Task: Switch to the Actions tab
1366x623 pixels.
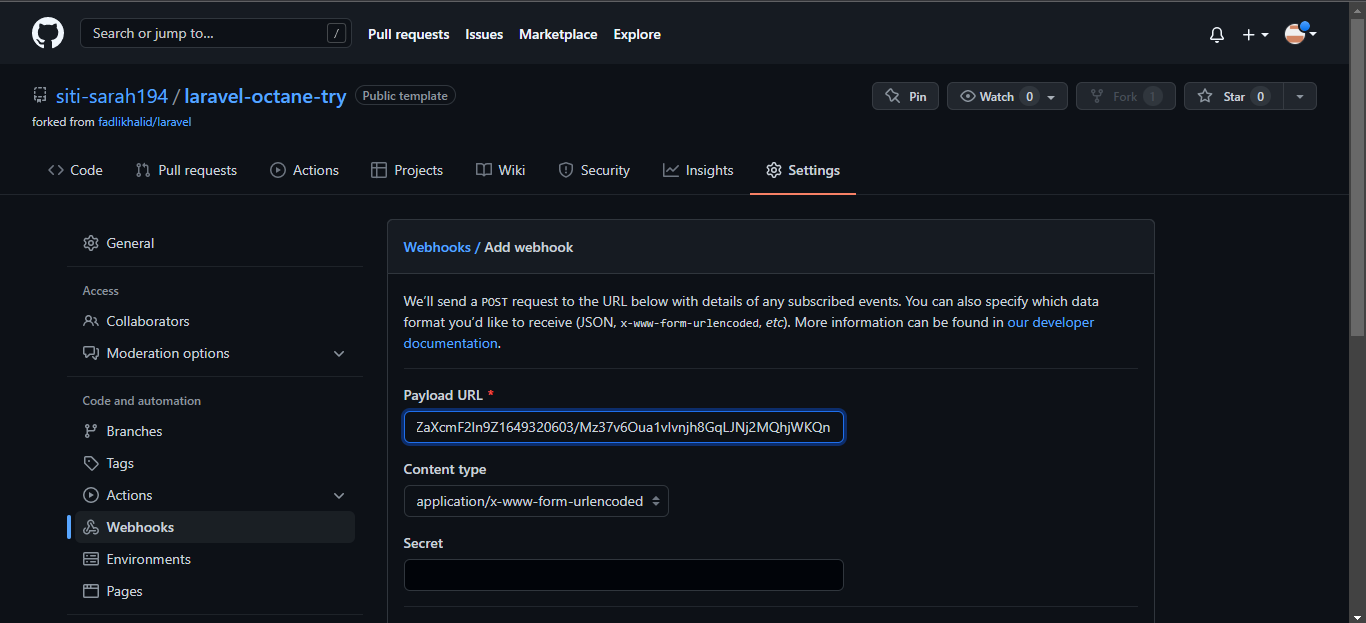Action: 304,170
